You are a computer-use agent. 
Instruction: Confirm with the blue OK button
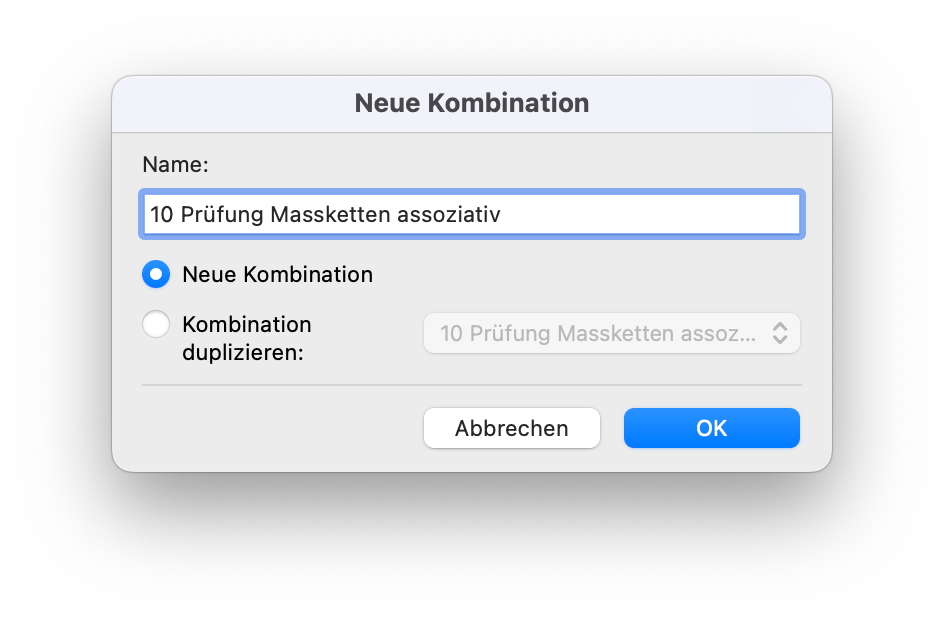tap(711, 428)
